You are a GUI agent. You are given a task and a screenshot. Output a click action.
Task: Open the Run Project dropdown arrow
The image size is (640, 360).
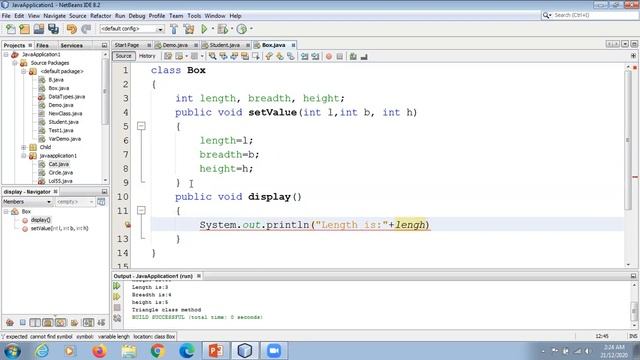point(212,29)
